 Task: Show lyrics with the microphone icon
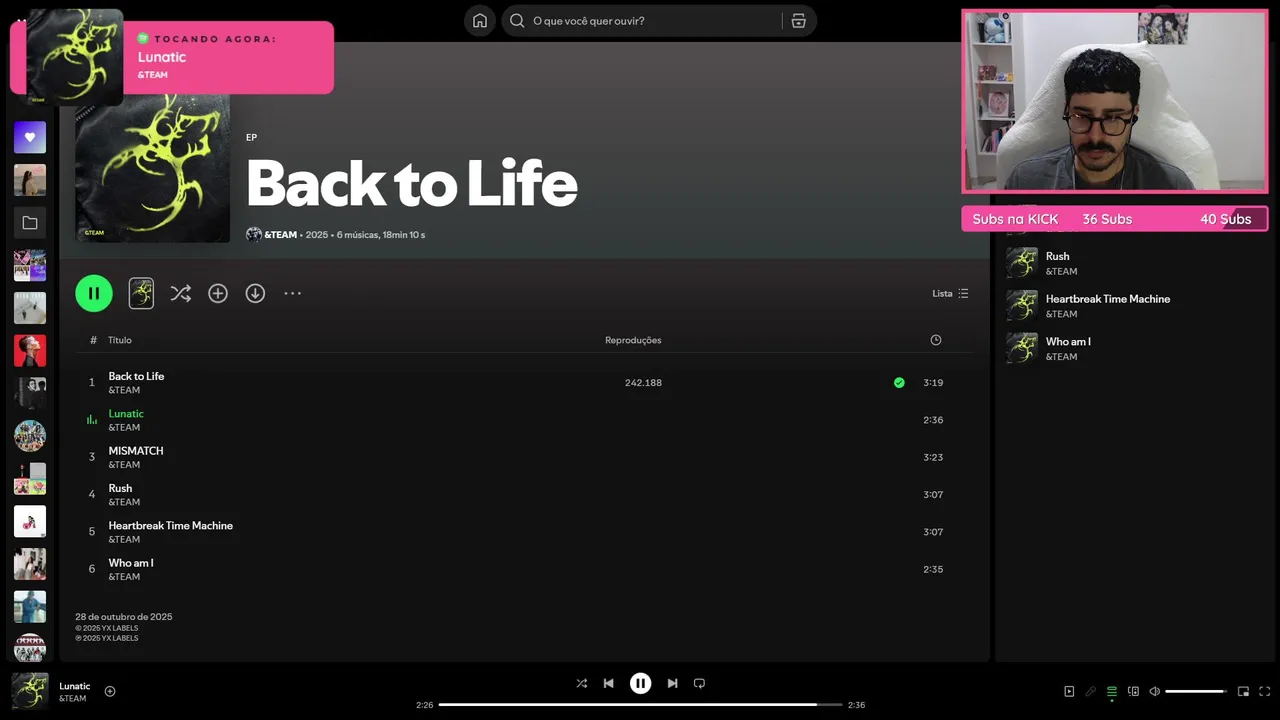tap(1090, 691)
